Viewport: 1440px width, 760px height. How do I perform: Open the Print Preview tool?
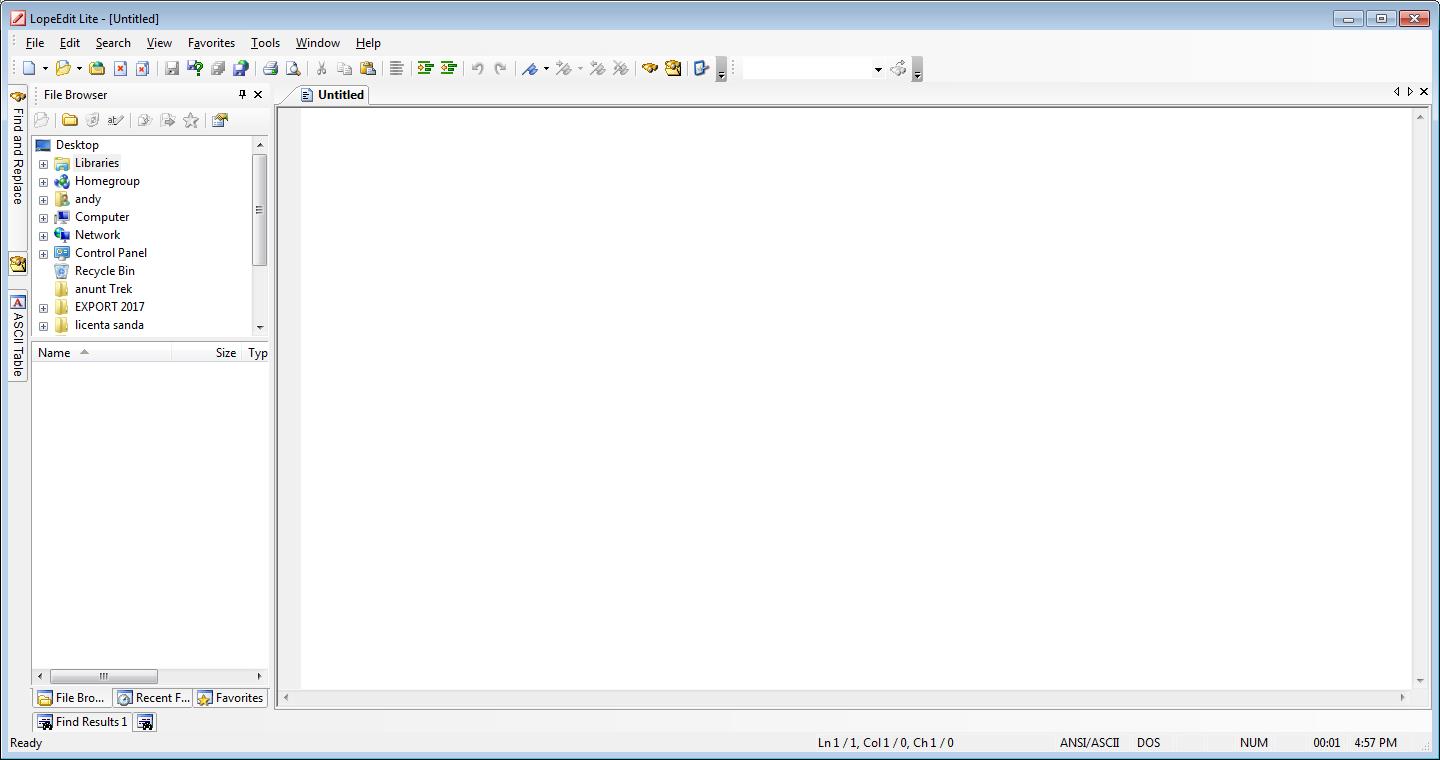(x=292, y=68)
